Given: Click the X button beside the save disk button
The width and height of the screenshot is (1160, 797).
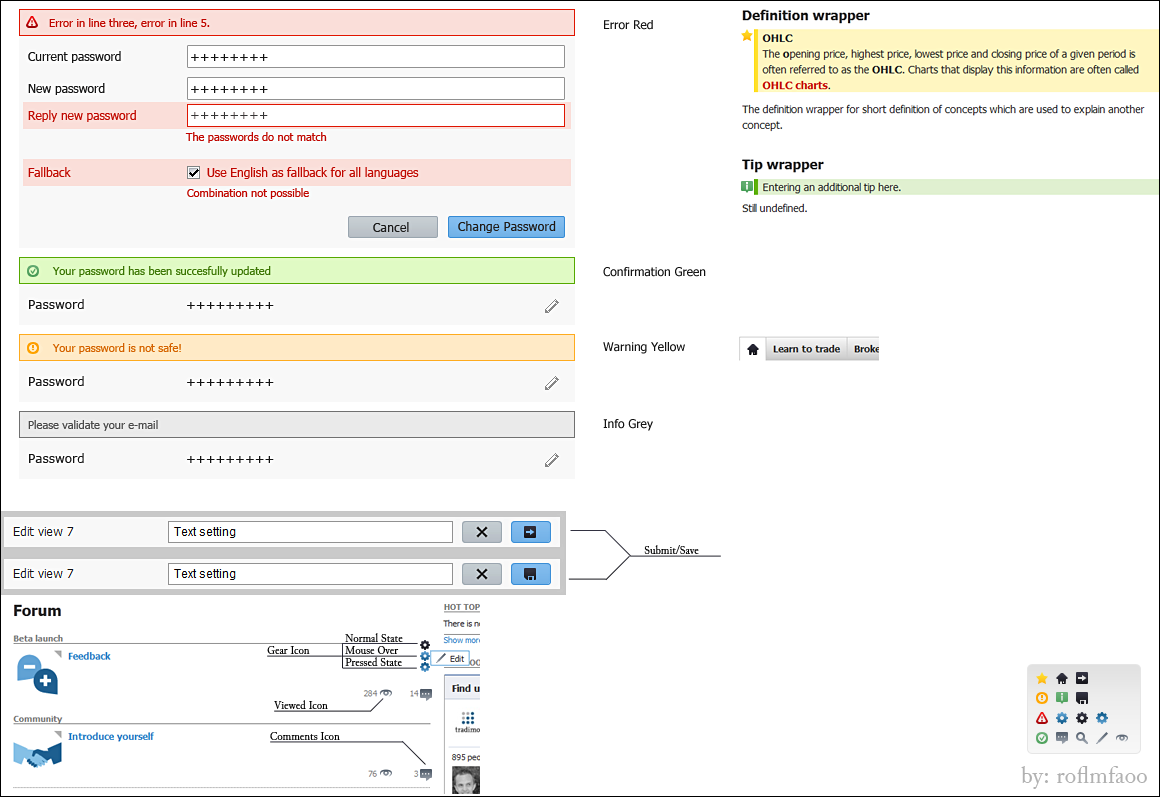Looking at the screenshot, I should (482, 574).
